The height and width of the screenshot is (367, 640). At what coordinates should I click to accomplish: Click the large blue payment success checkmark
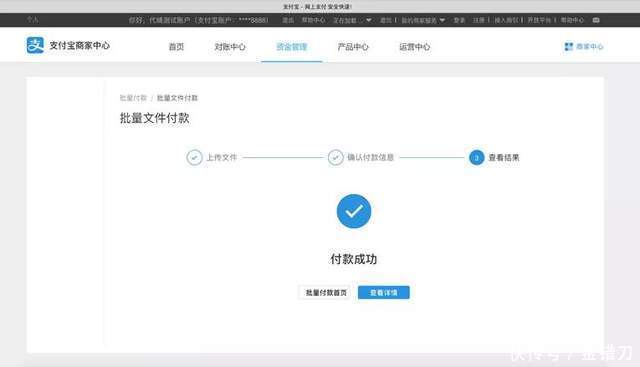coord(354,211)
